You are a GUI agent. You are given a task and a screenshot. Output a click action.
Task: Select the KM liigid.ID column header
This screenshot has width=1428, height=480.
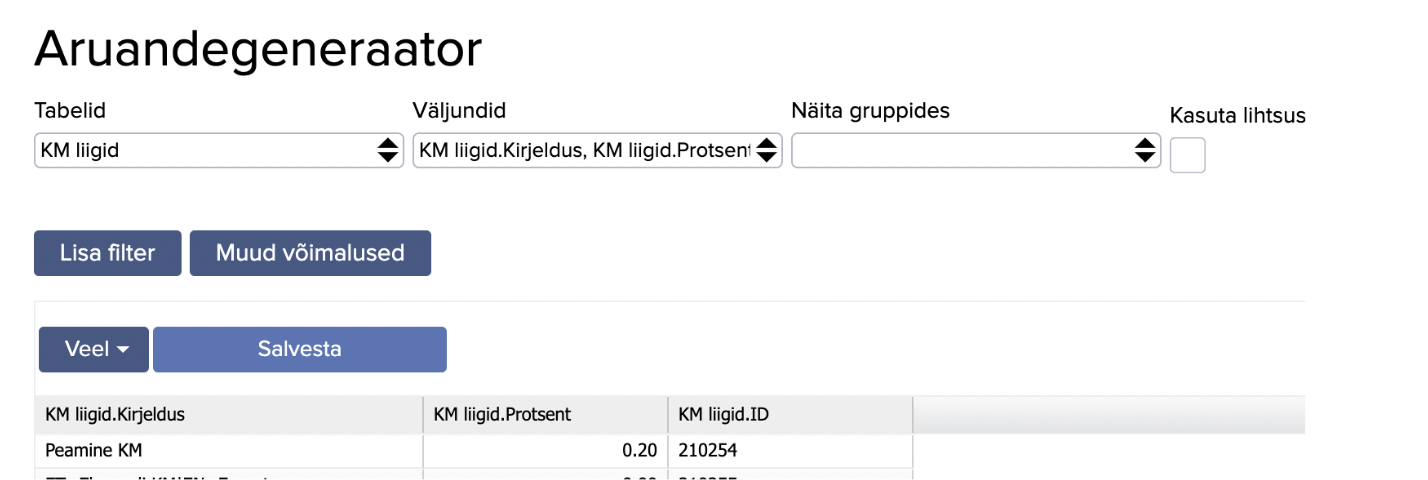coord(790,414)
